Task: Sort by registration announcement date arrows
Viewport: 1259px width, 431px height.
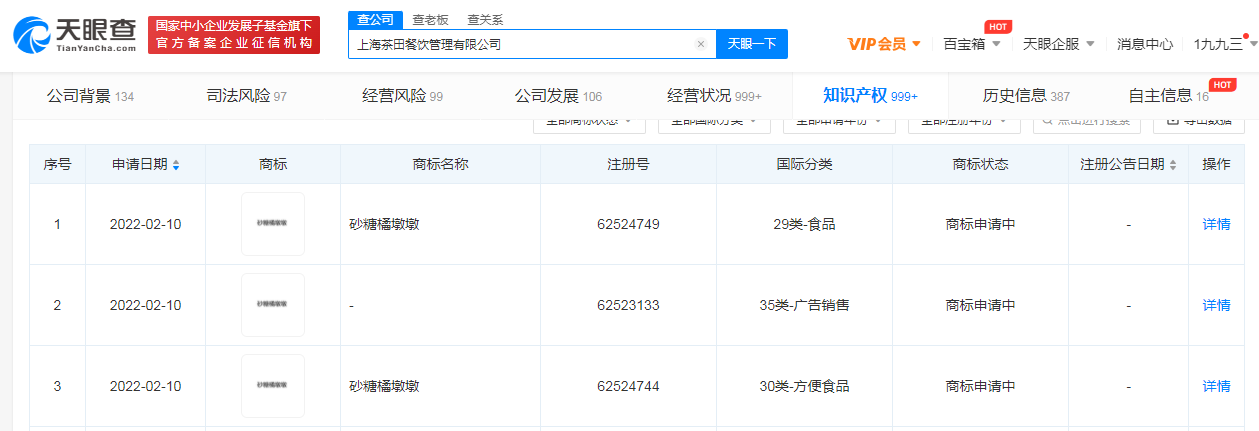Action: tap(1173, 165)
